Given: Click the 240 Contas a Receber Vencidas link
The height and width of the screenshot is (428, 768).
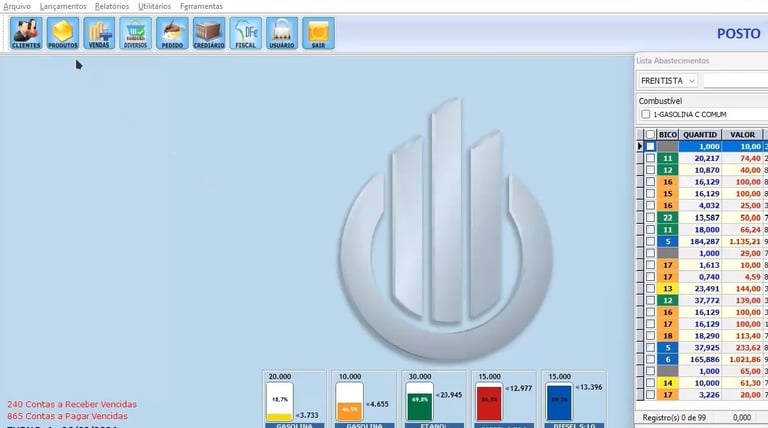Looking at the screenshot, I should pos(72,404).
